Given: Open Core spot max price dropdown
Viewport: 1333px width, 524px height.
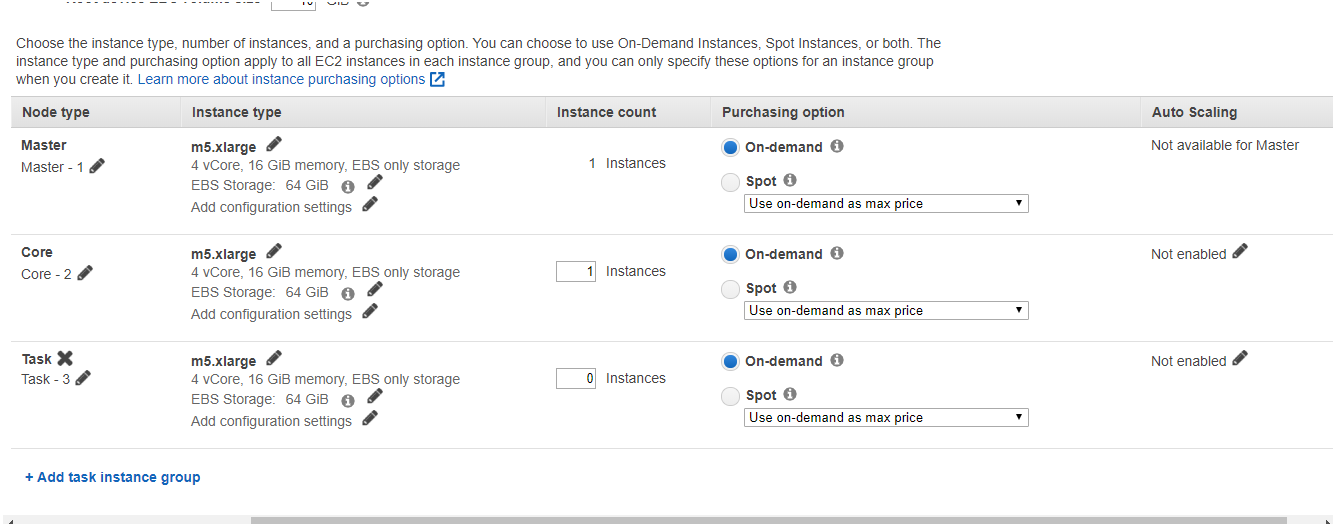Looking at the screenshot, I should point(886,311).
